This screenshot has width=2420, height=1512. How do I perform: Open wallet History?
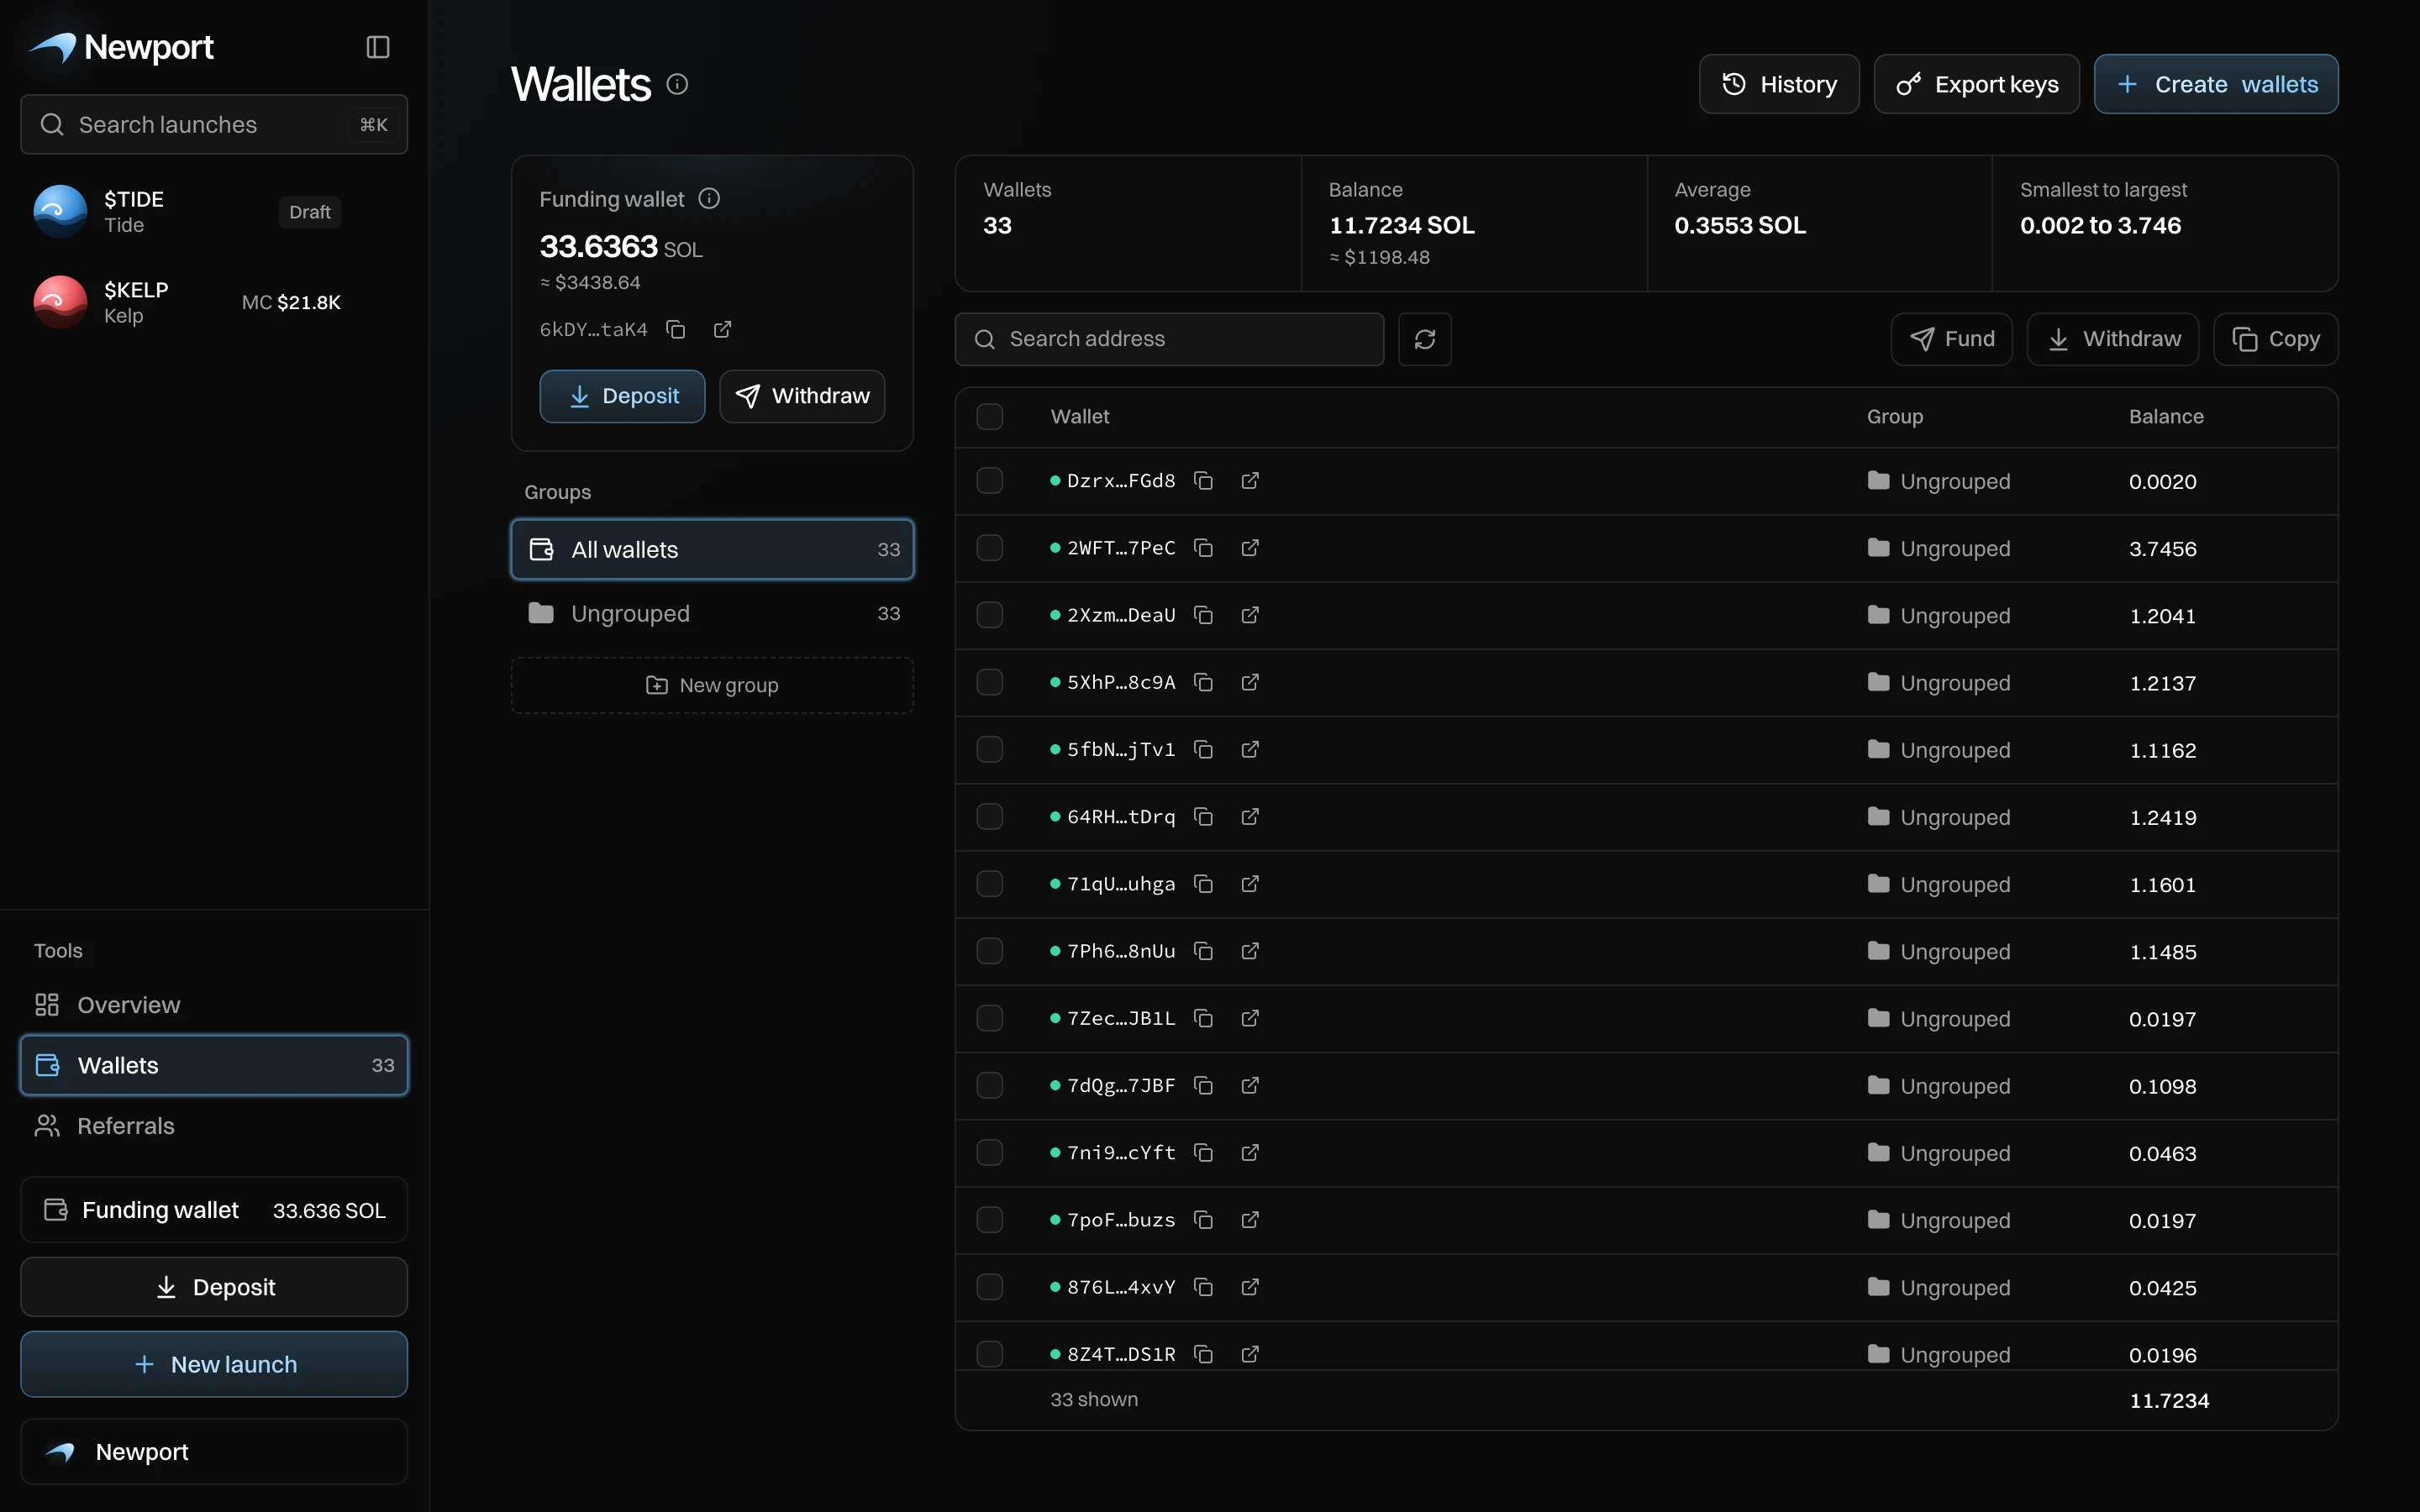click(x=1778, y=84)
